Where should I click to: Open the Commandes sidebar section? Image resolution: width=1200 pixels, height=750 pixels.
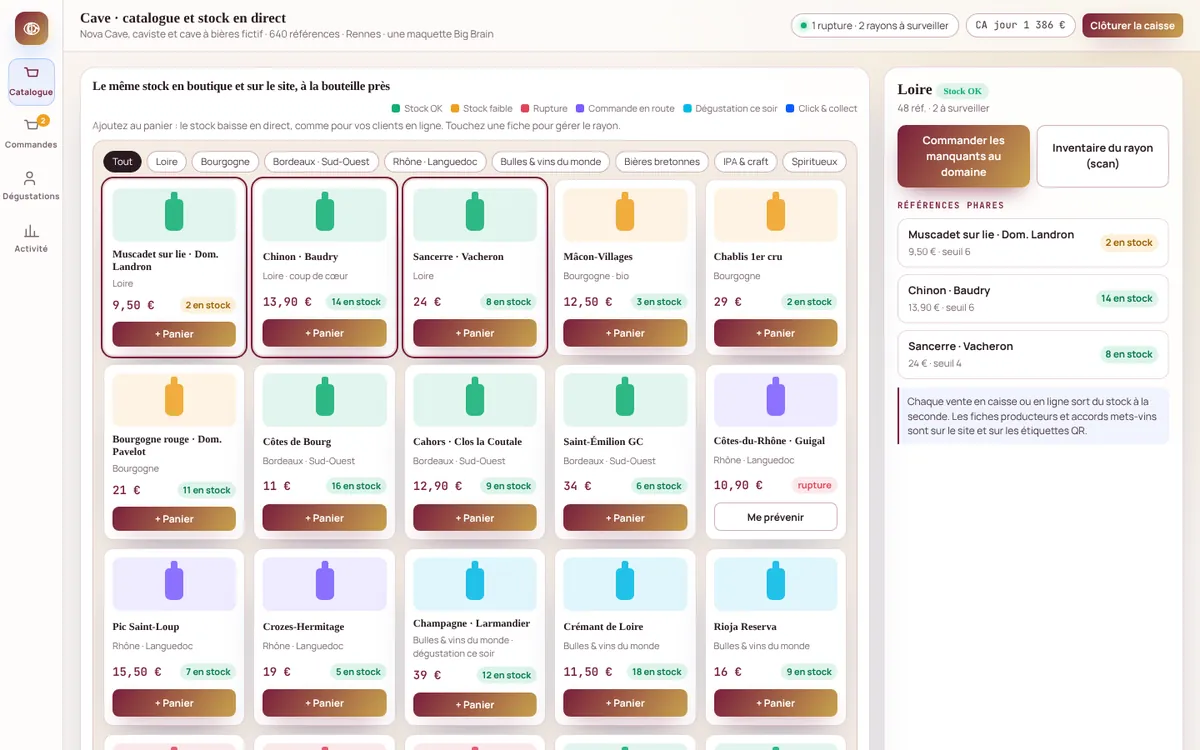31,133
